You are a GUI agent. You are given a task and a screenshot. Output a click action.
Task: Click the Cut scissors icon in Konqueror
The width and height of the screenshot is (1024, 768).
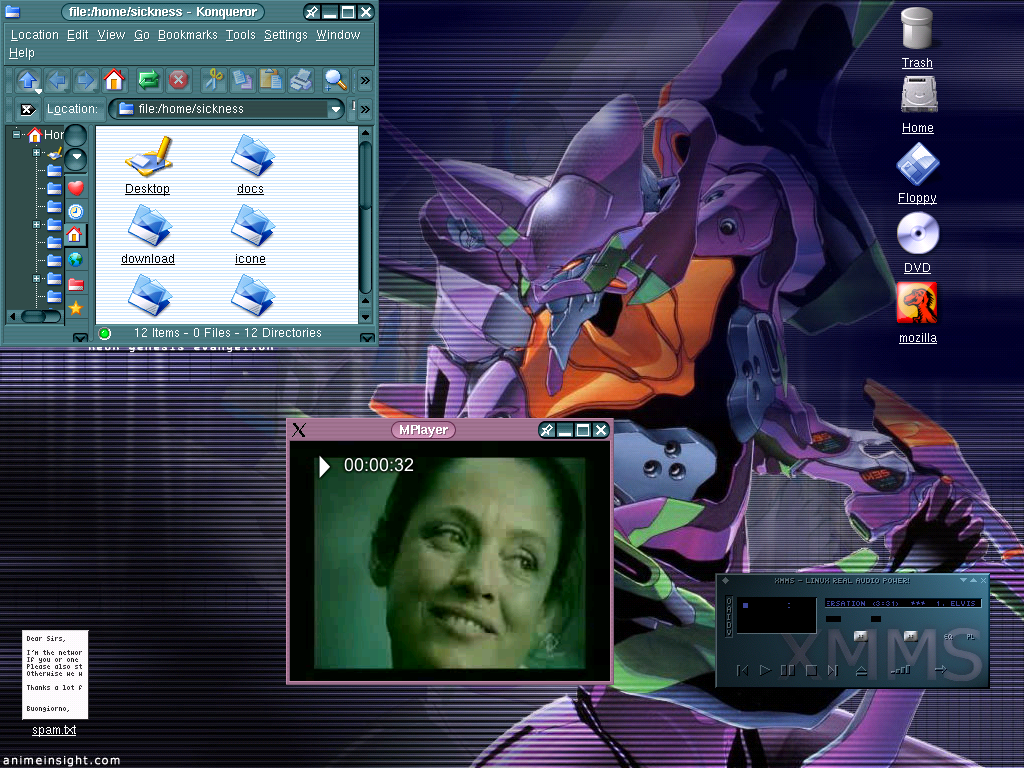(x=213, y=80)
